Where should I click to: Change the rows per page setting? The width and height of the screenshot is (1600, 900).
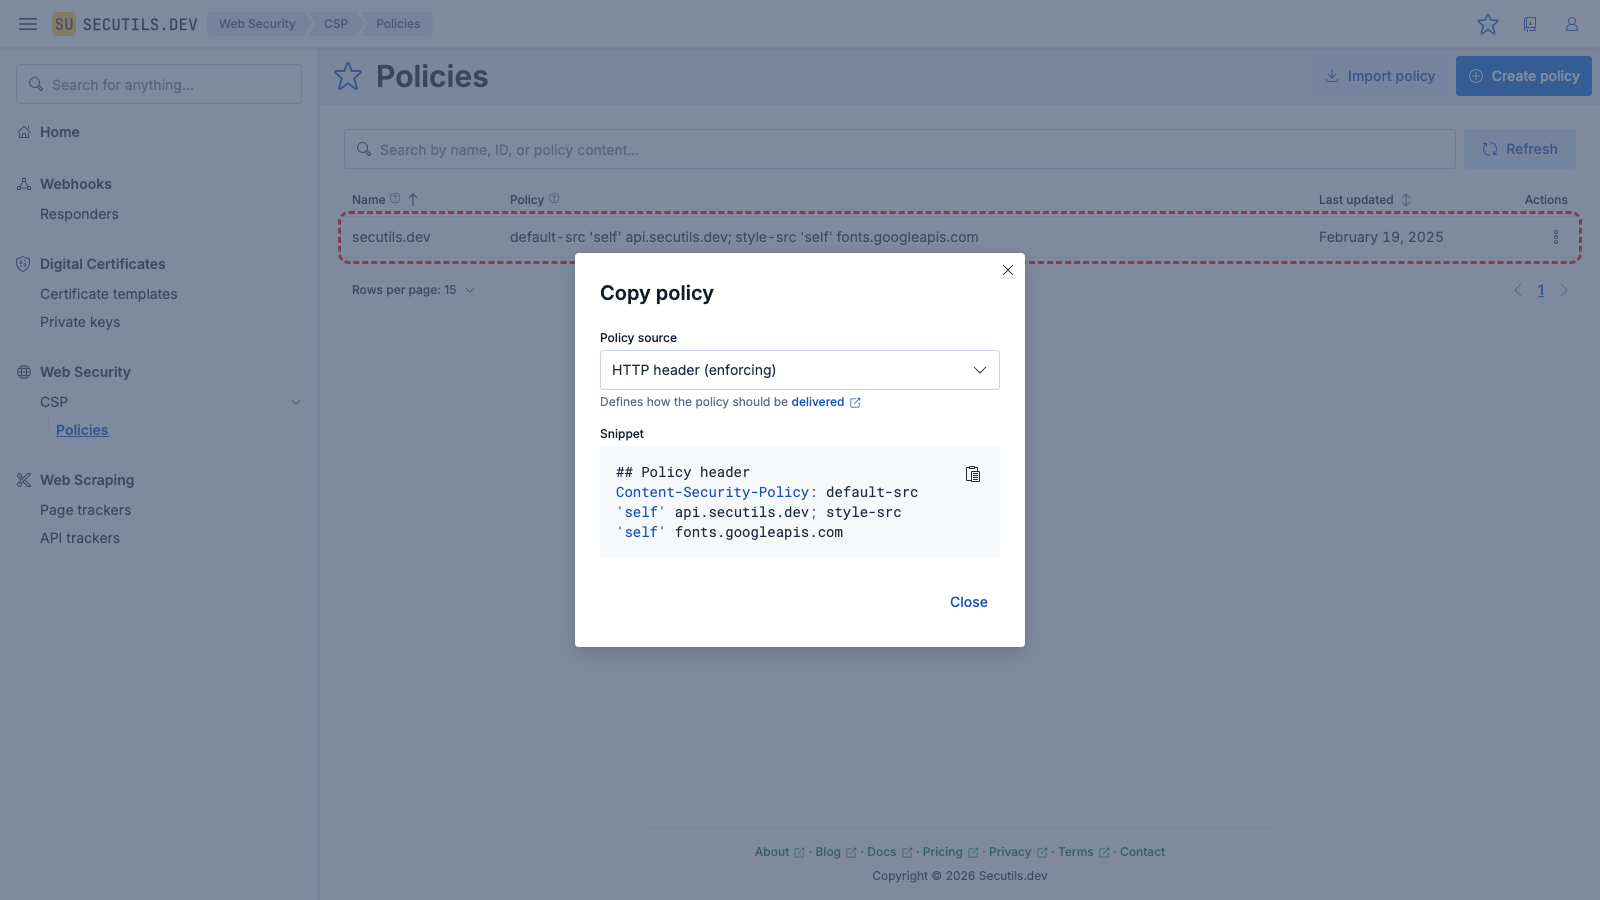click(x=413, y=290)
